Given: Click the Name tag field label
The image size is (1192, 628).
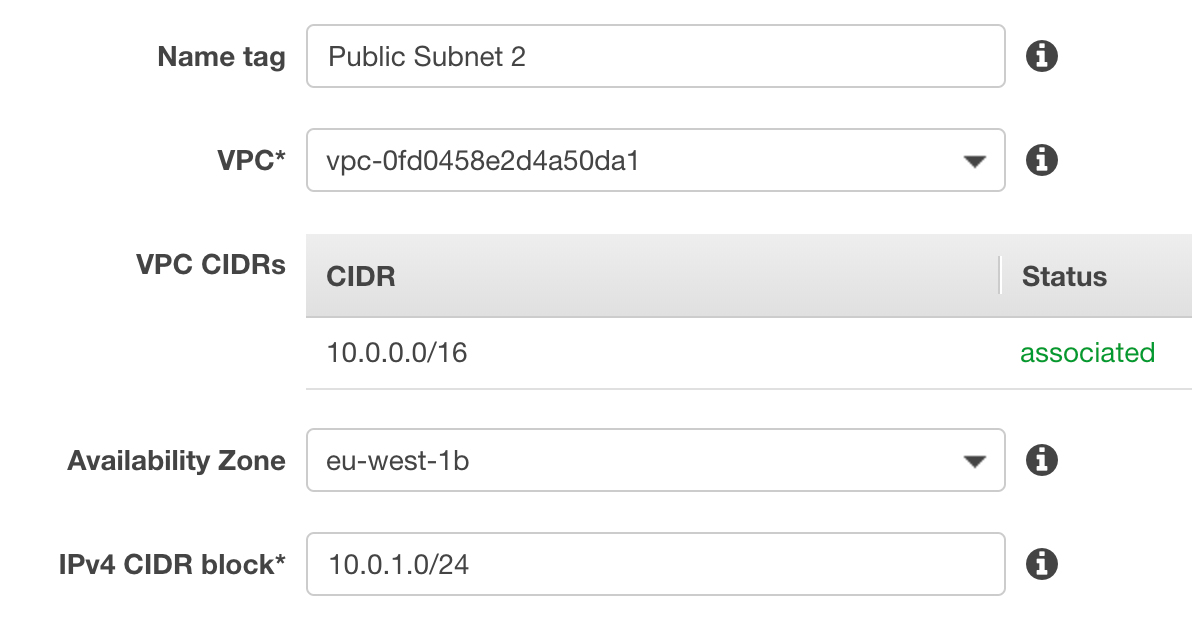Looking at the screenshot, I should point(221,57).
